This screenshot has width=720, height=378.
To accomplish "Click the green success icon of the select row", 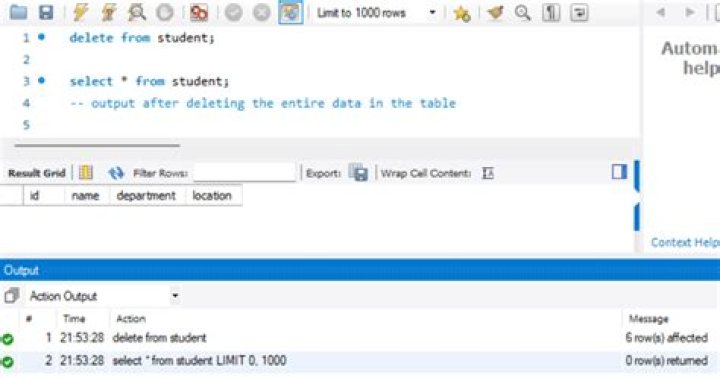I will tap(7, 362).
